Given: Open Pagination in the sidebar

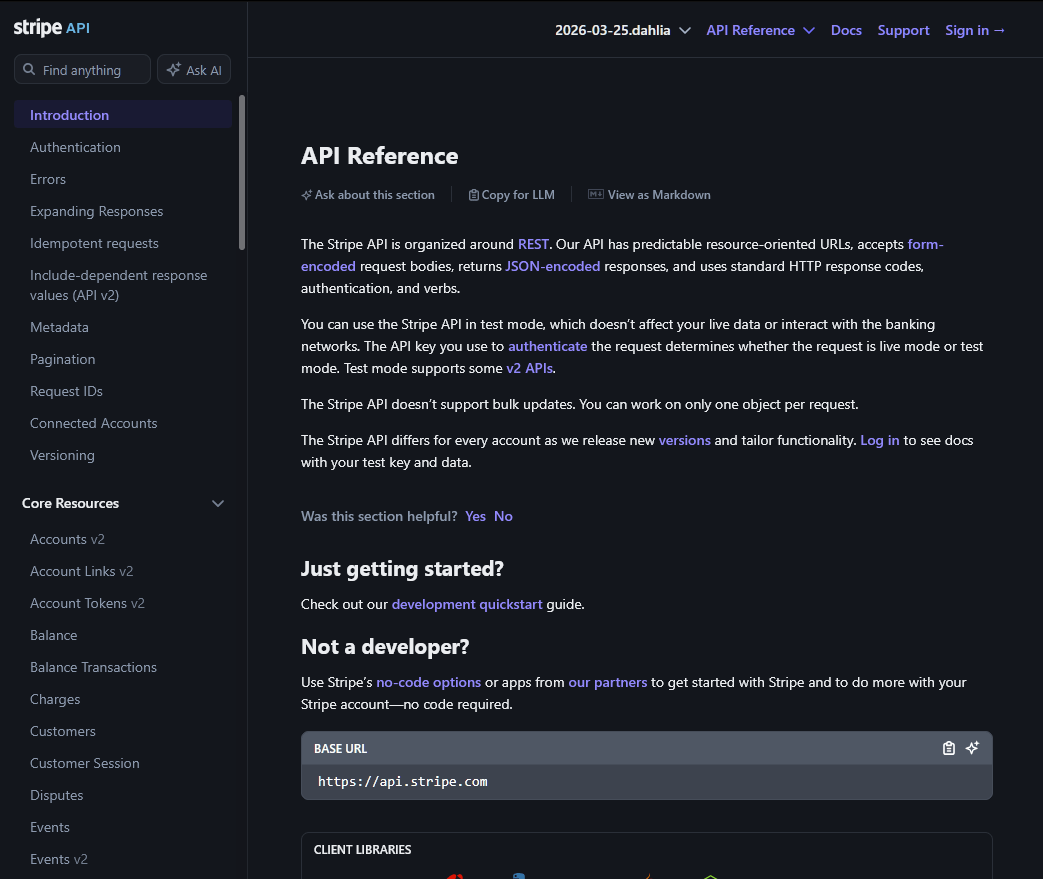Looking at the screenshot, I should click(63, 359).
